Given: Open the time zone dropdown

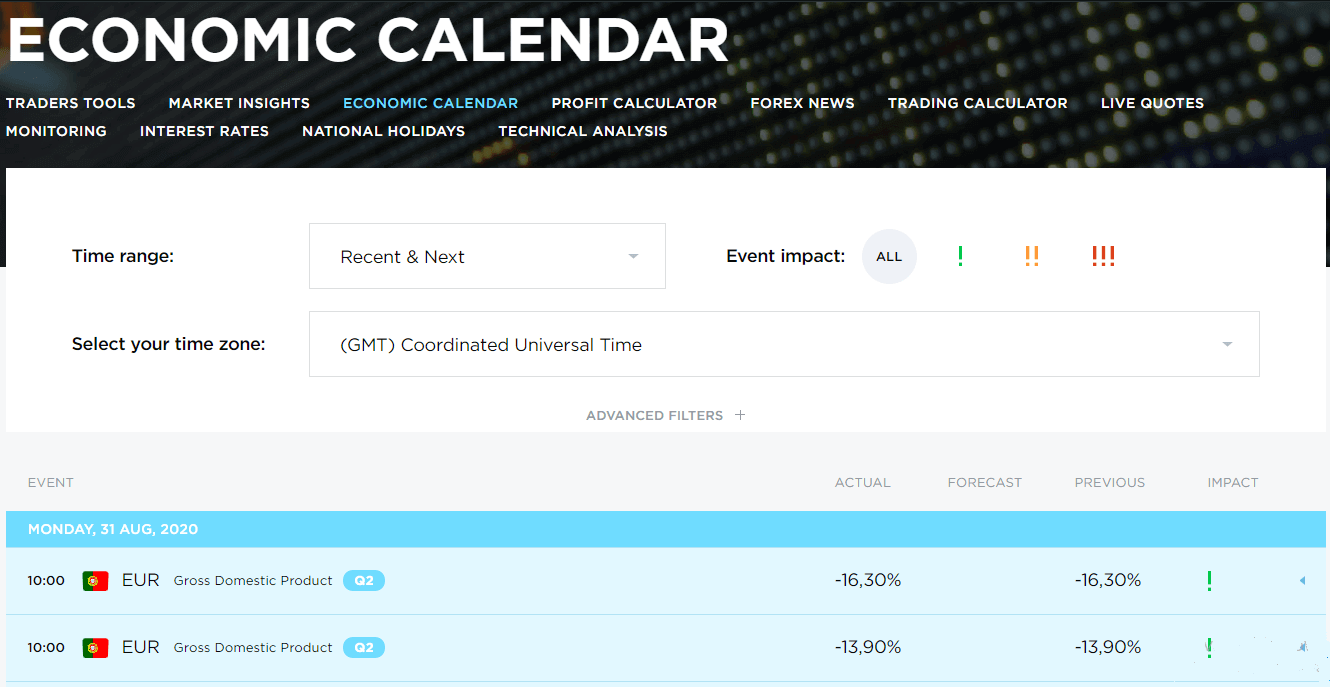Looking at the screenshot, I should tap(784, 344).
